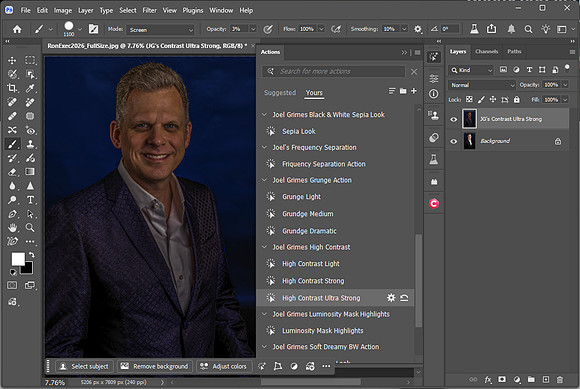
Task: Toggle airbrush build-up effects
Action: click(x=336, y=29)
